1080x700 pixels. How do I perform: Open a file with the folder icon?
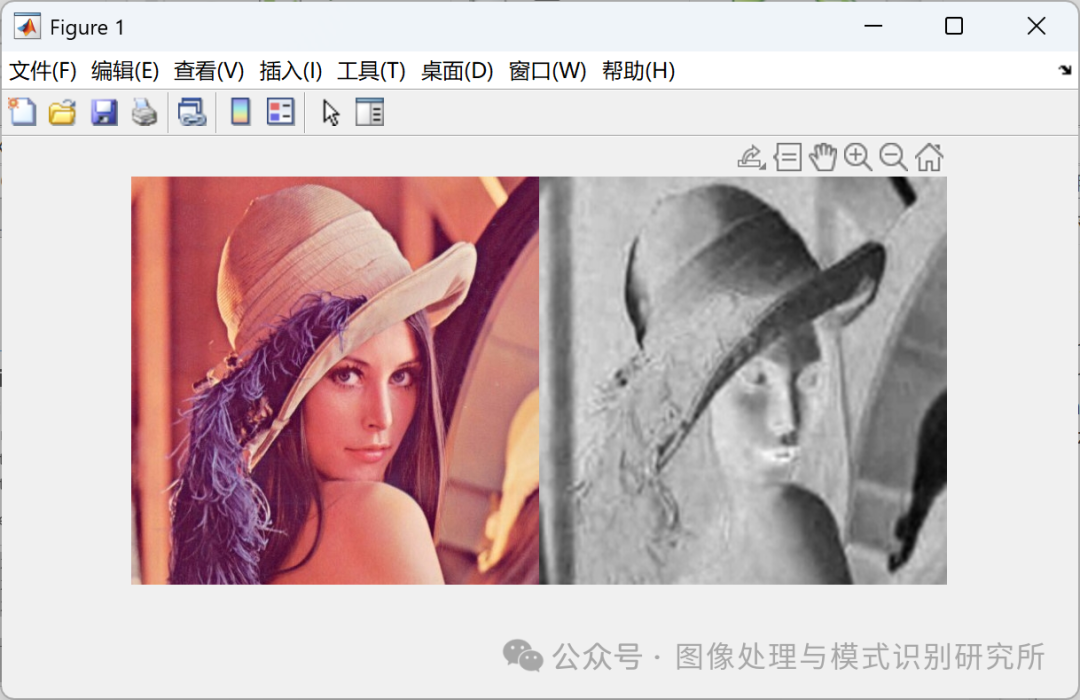(63, 112)
